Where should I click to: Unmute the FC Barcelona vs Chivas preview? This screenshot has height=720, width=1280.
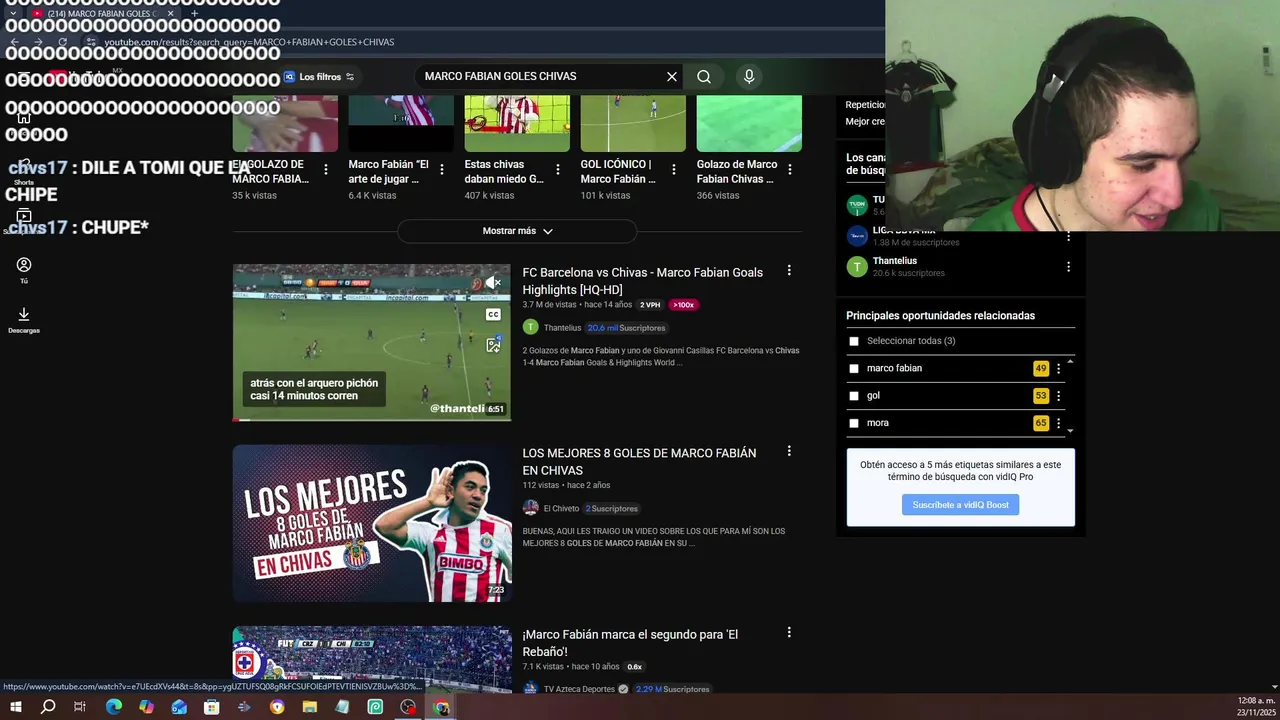click(x=493, y=283)
